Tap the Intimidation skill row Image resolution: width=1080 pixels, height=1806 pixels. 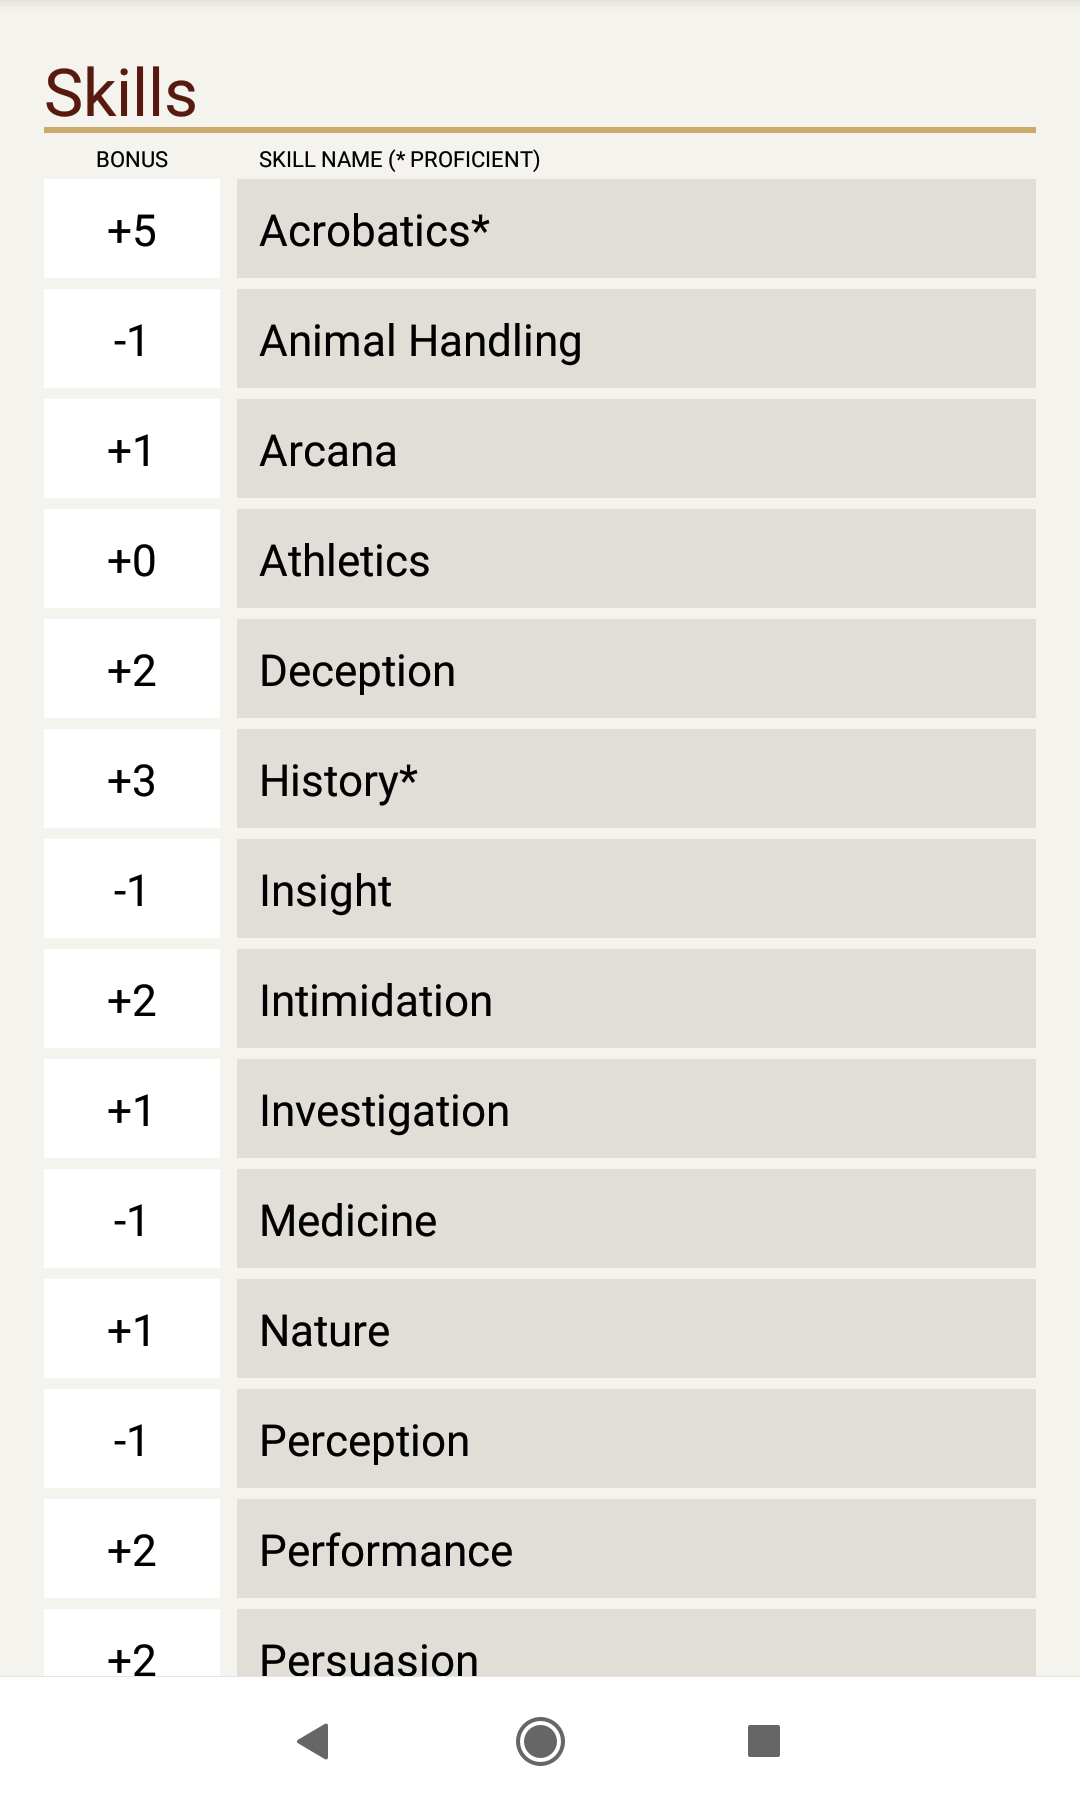(636, 999)
